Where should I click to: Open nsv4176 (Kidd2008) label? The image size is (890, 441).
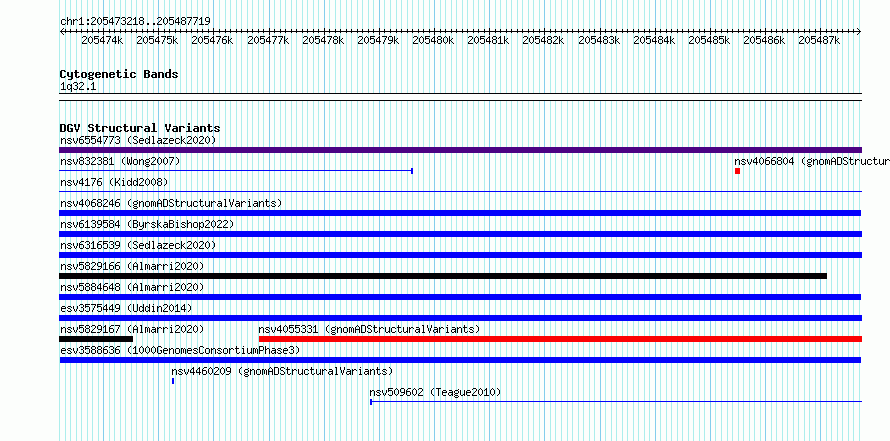click(114, 182)
